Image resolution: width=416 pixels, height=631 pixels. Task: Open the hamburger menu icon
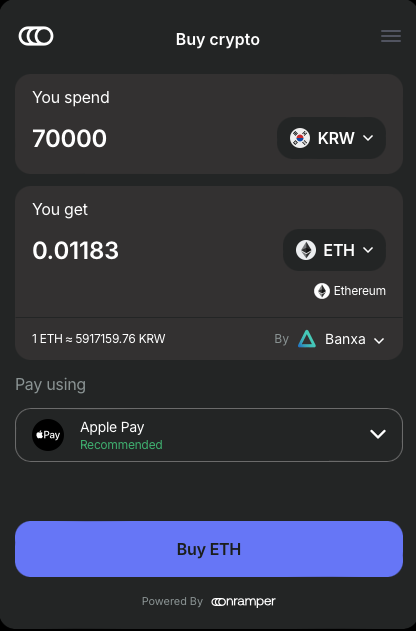click(391, 36)
